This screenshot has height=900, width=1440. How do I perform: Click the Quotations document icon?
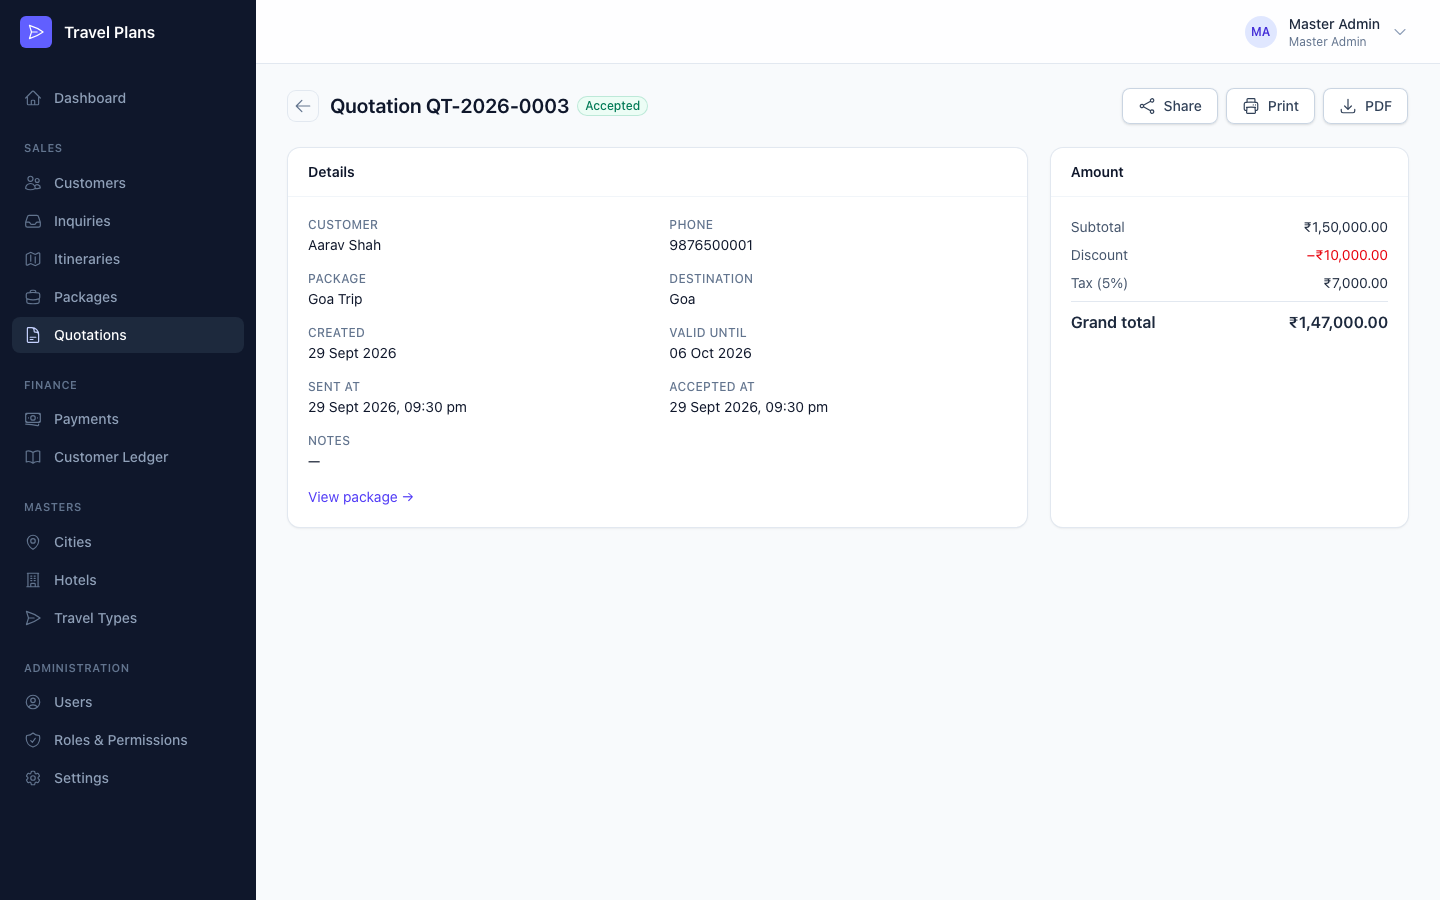(x=33, y=335)
